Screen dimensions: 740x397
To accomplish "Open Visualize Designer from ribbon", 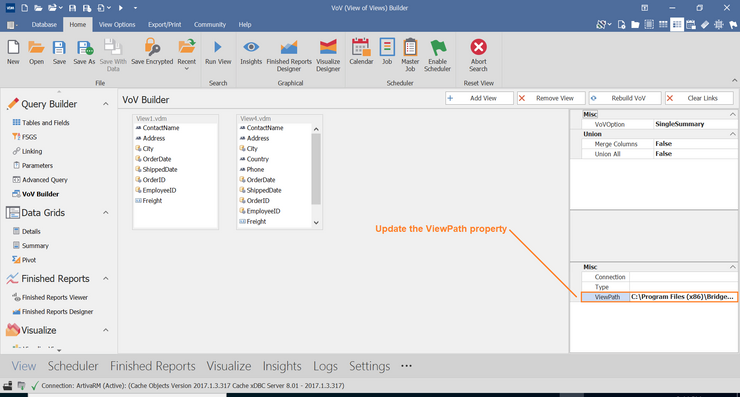I will tap(328, 55).
